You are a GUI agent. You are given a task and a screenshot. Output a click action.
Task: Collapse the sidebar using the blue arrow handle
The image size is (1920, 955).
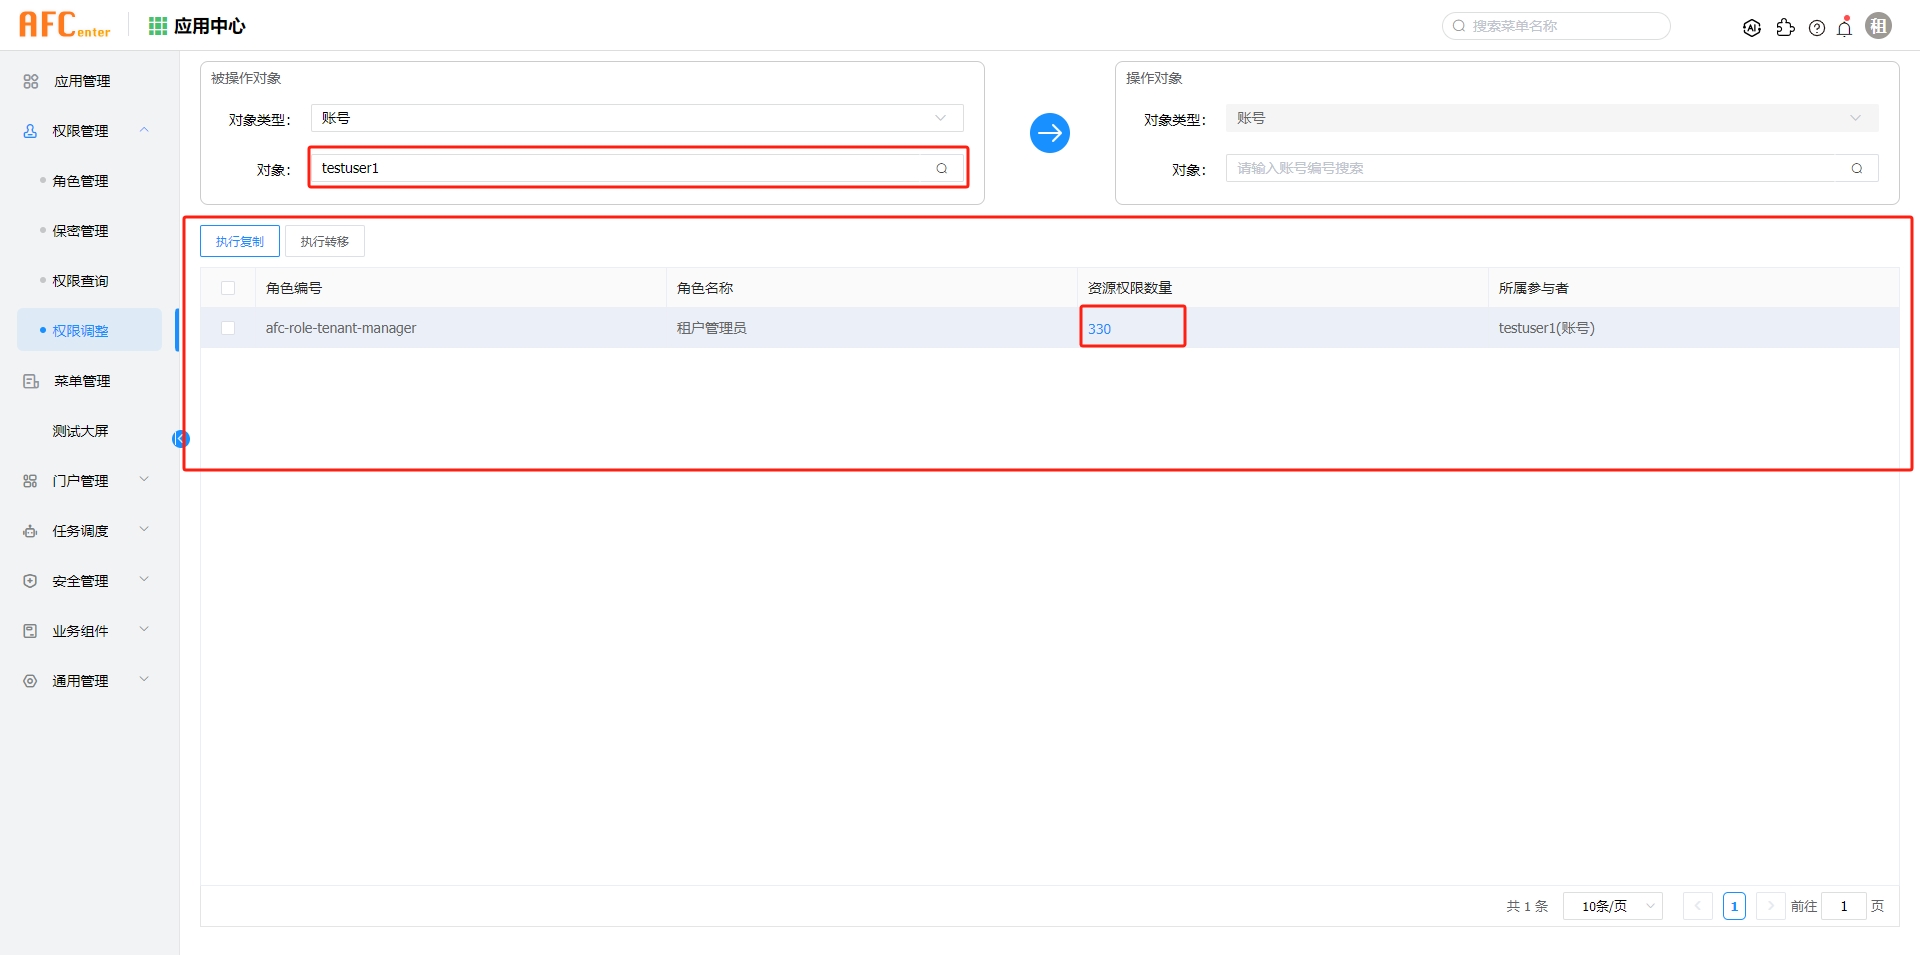[180, 438]
